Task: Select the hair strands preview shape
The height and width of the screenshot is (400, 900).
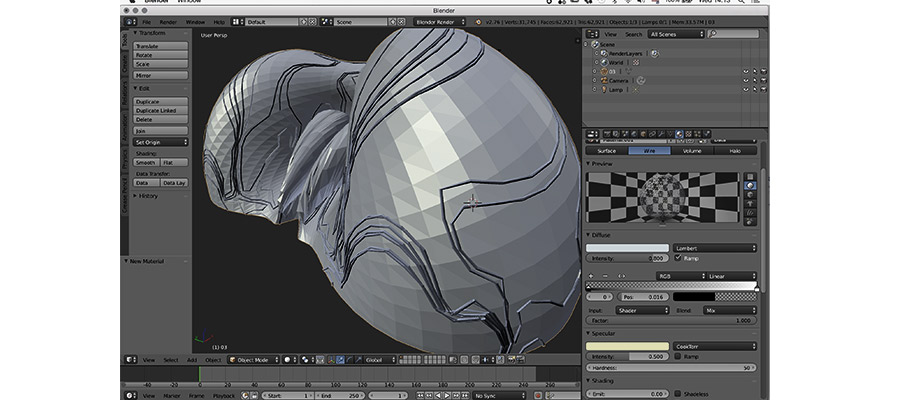Action: (x=750, y=213)
